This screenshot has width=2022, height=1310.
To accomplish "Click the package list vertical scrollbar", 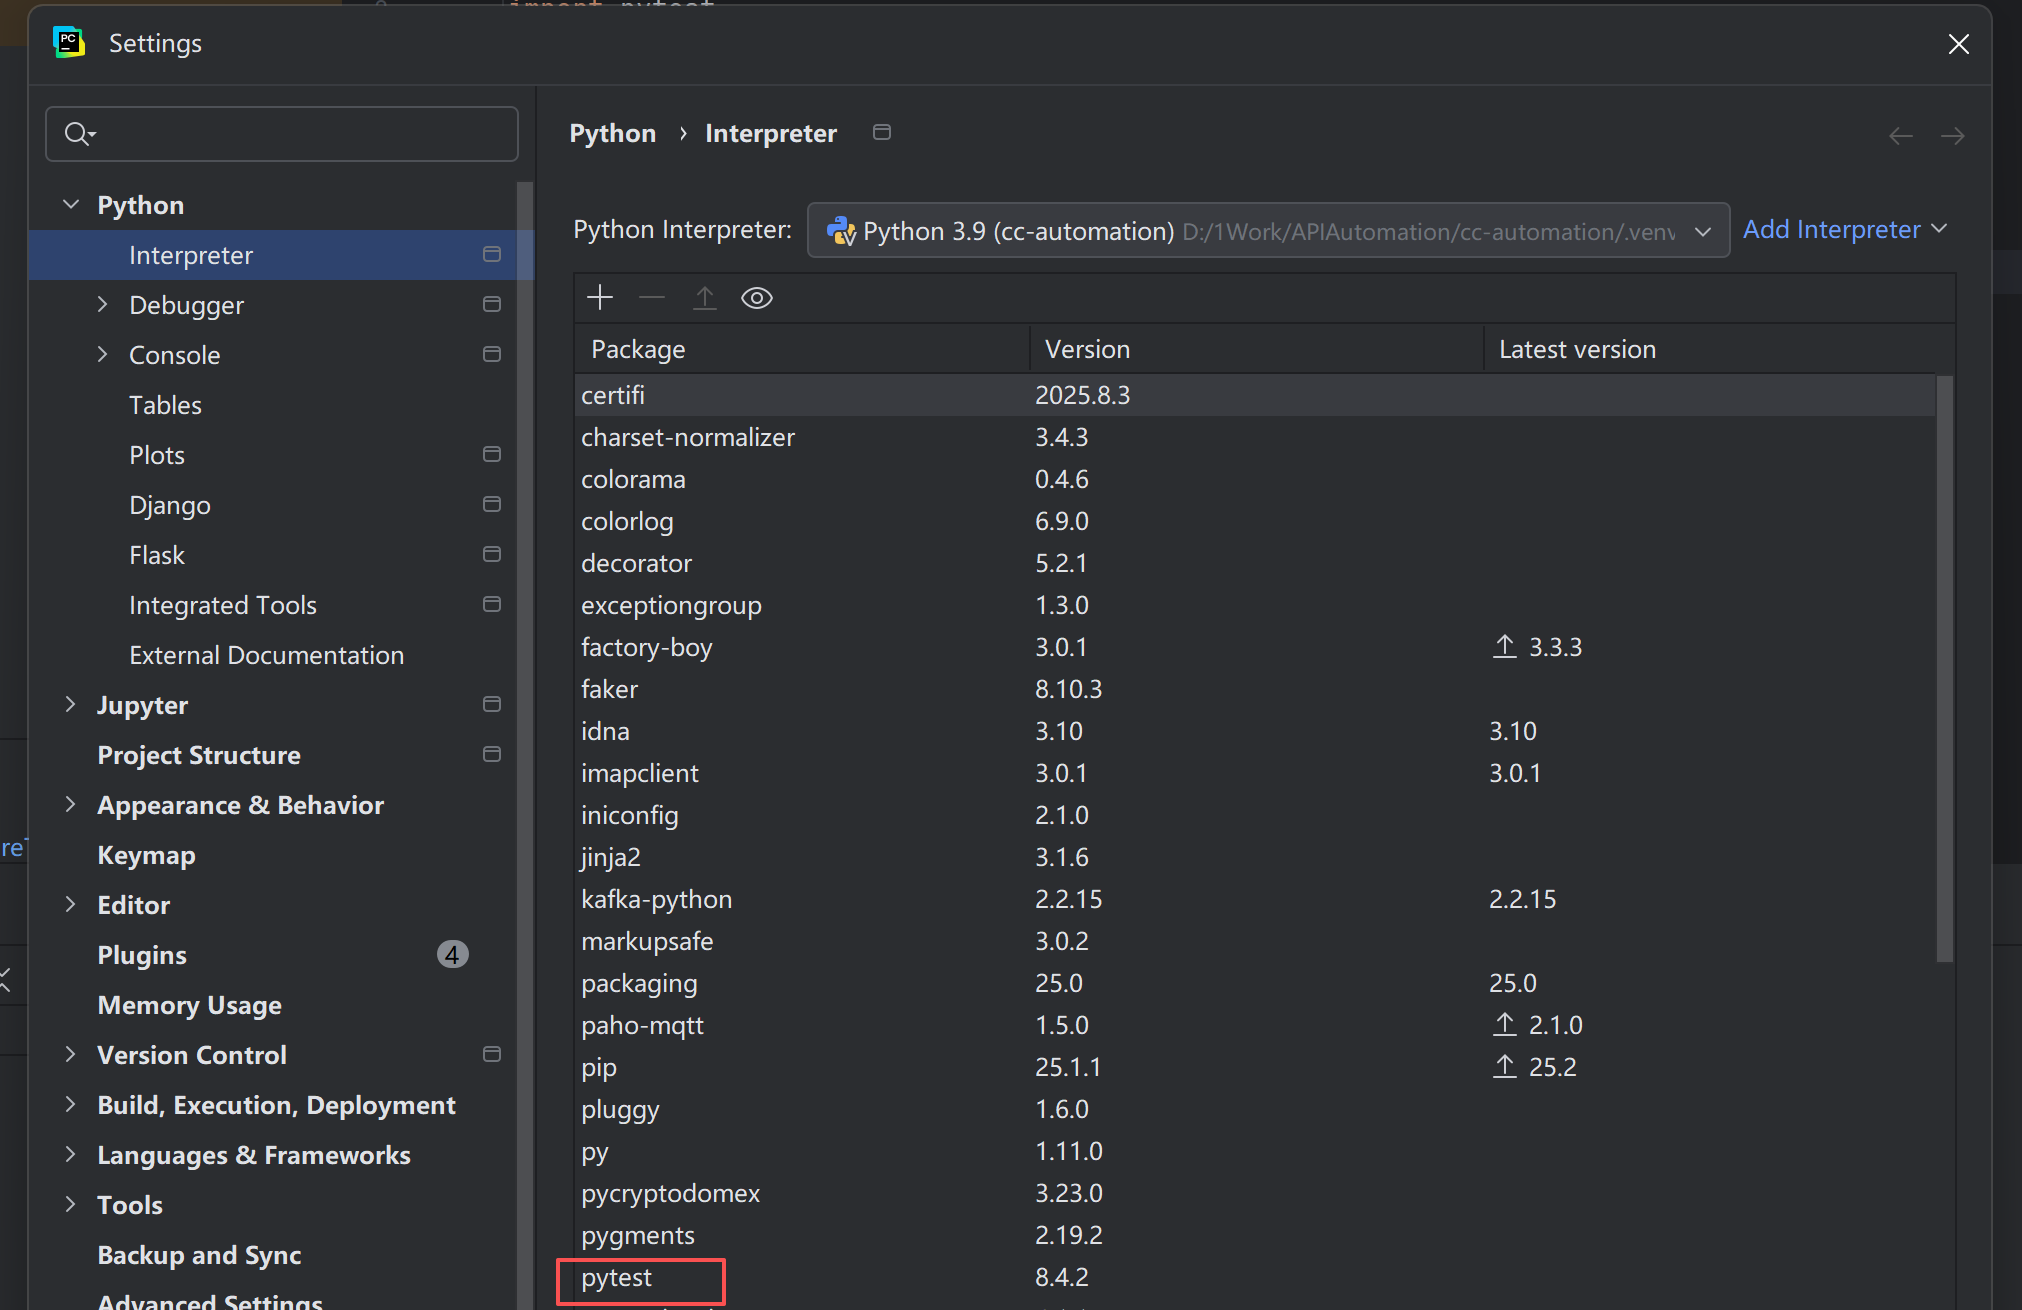I will click(1944, 668).
